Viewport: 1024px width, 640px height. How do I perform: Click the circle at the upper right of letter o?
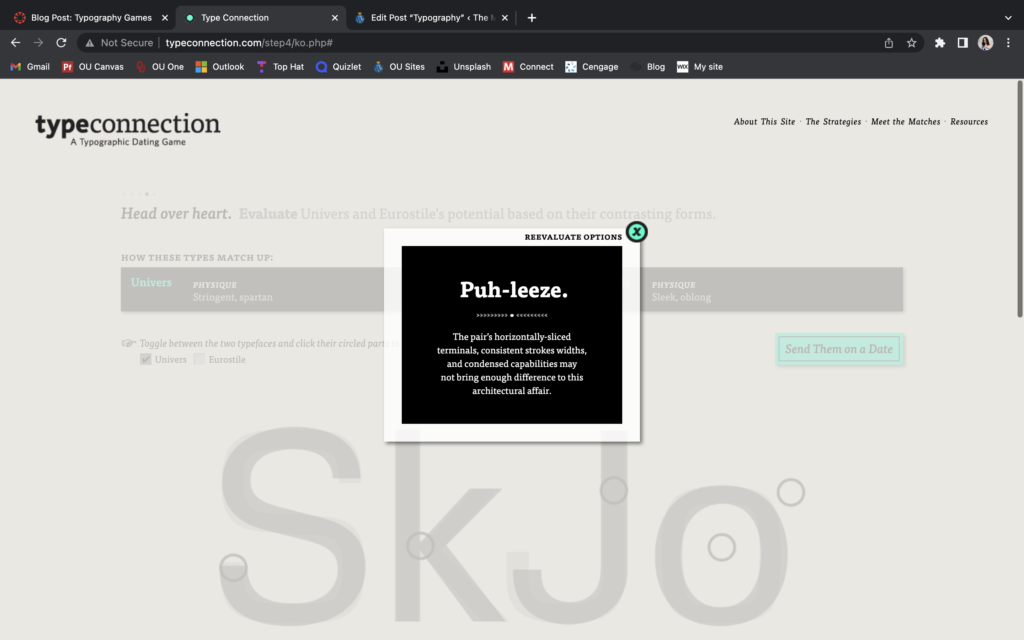pyautogui.click(x=791, y=492)
